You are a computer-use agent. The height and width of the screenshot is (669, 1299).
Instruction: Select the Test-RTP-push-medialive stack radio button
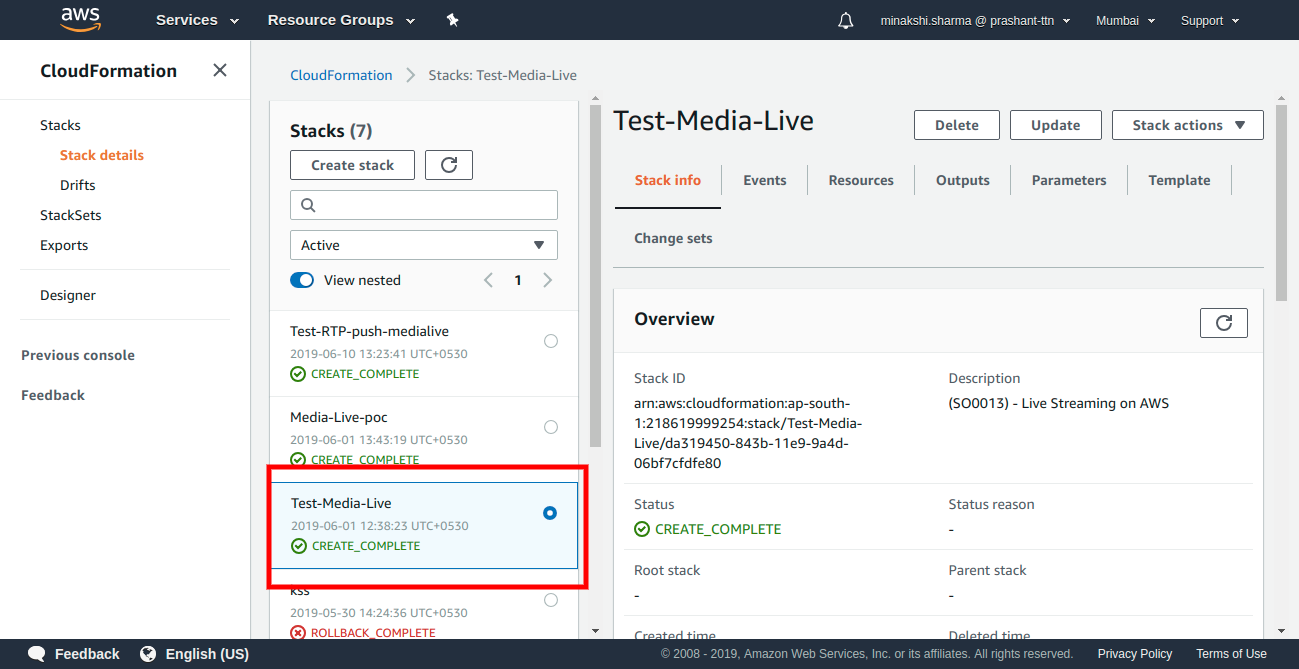point(551,341)
